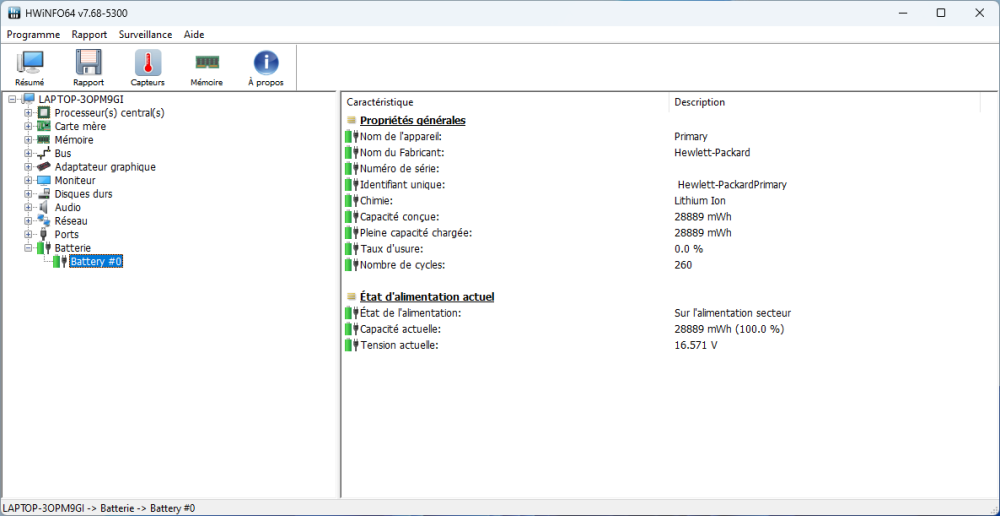Click the Hewlett-Packard manufacturer value

tap(712, 152)
